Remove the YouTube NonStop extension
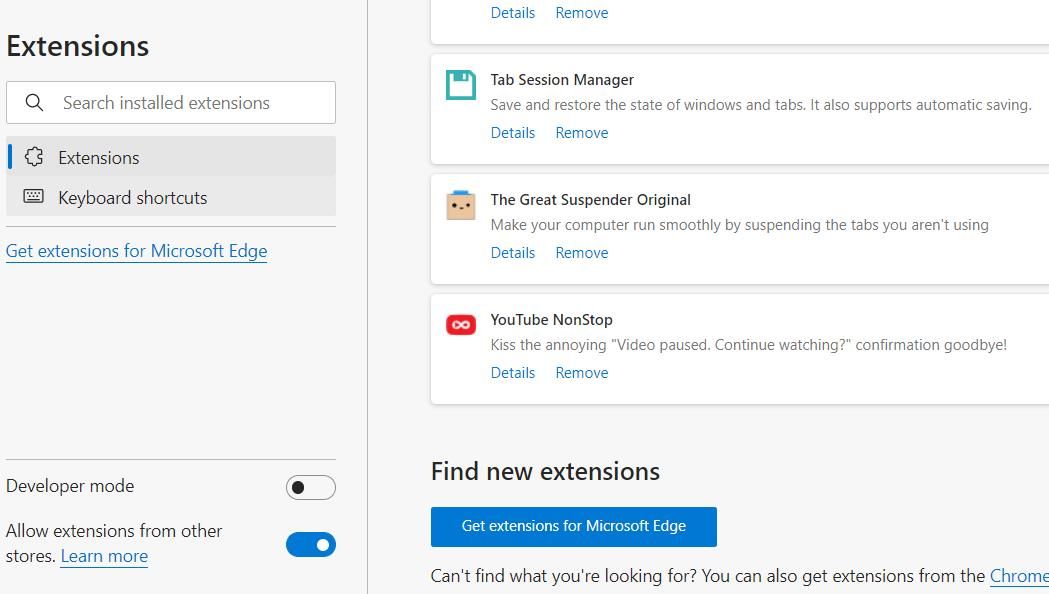This screenshot has width=1049, height=594. point(581,373)
